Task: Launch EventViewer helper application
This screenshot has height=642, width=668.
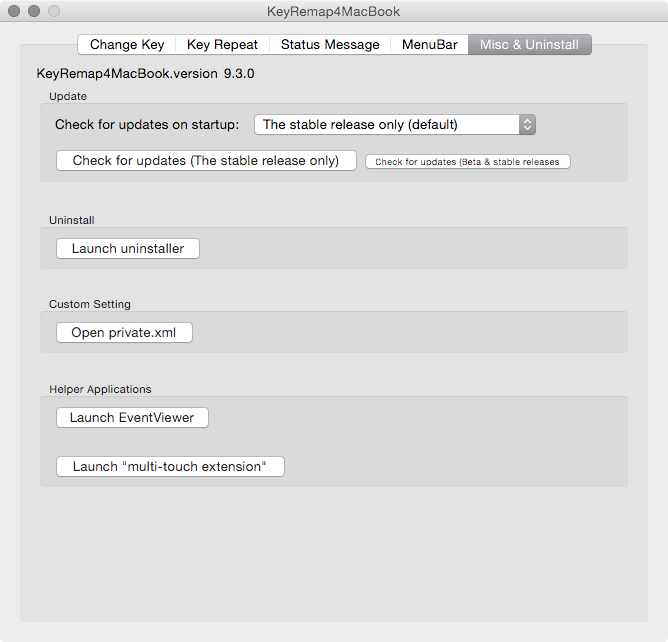Action: pyautogui.click(x=132, y=418)
